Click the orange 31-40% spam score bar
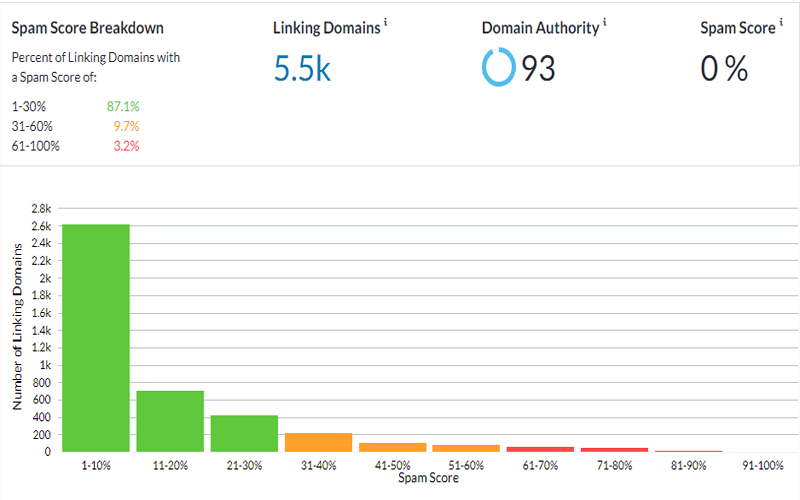Image resolution: width=800 pixels, height=500 pixels. point(318,442)
